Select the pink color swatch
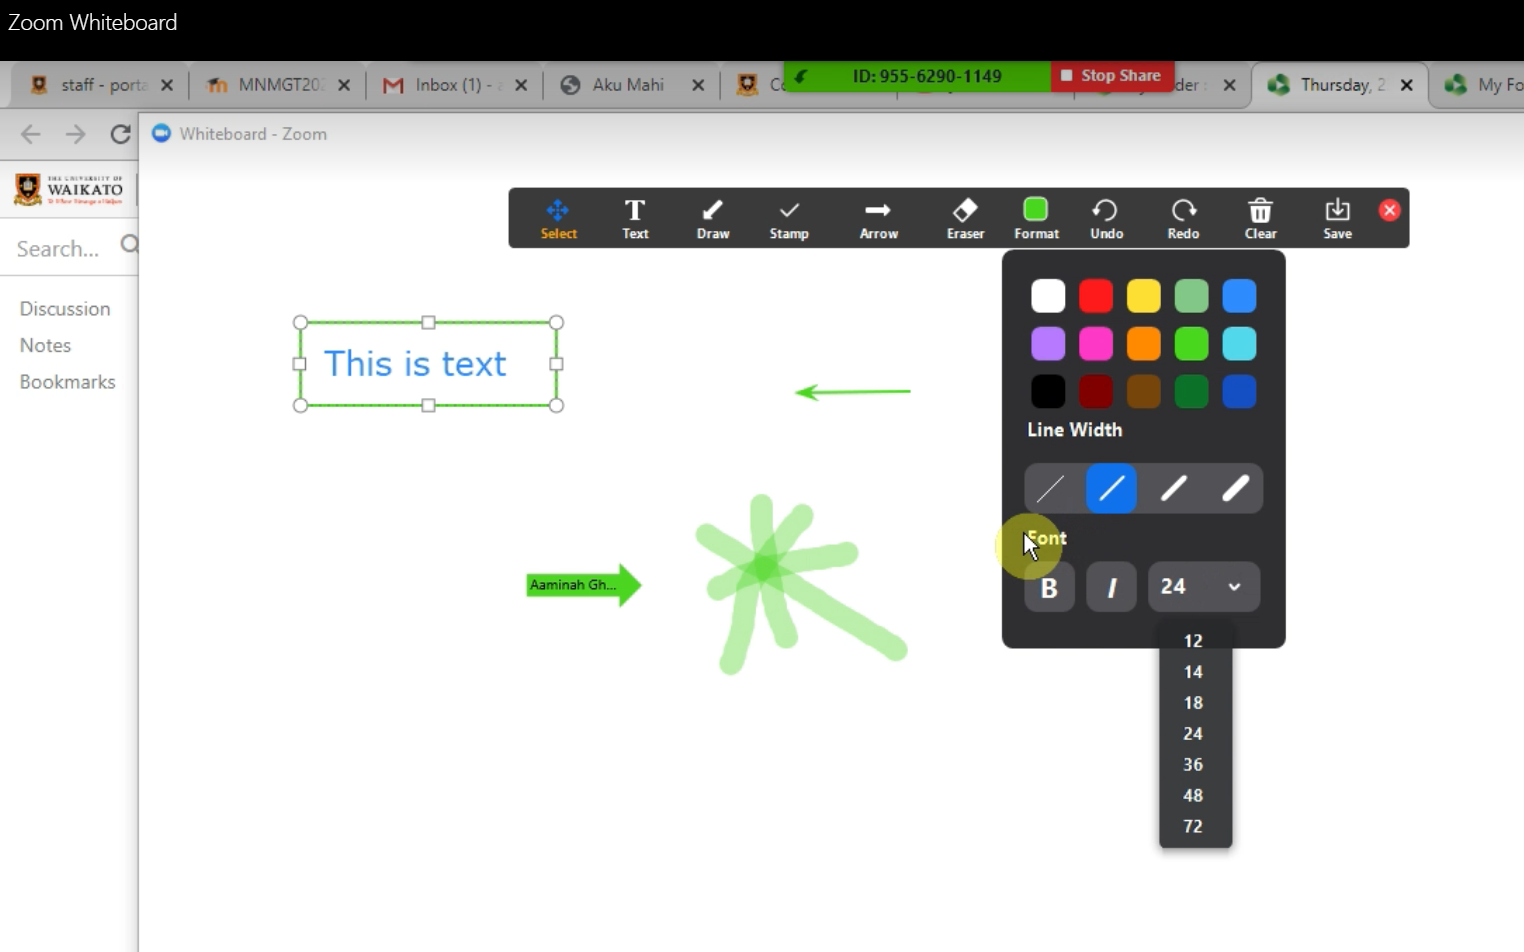1524x952 pixels. [1096, 344]
